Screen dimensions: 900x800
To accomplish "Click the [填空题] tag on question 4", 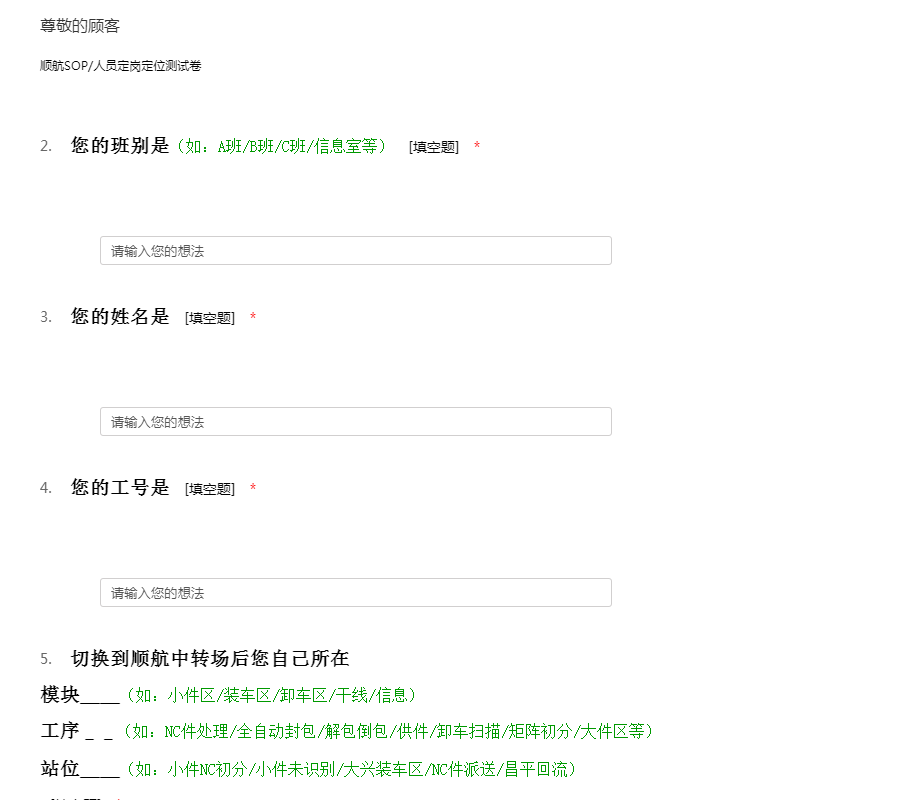I will [210, 489].
